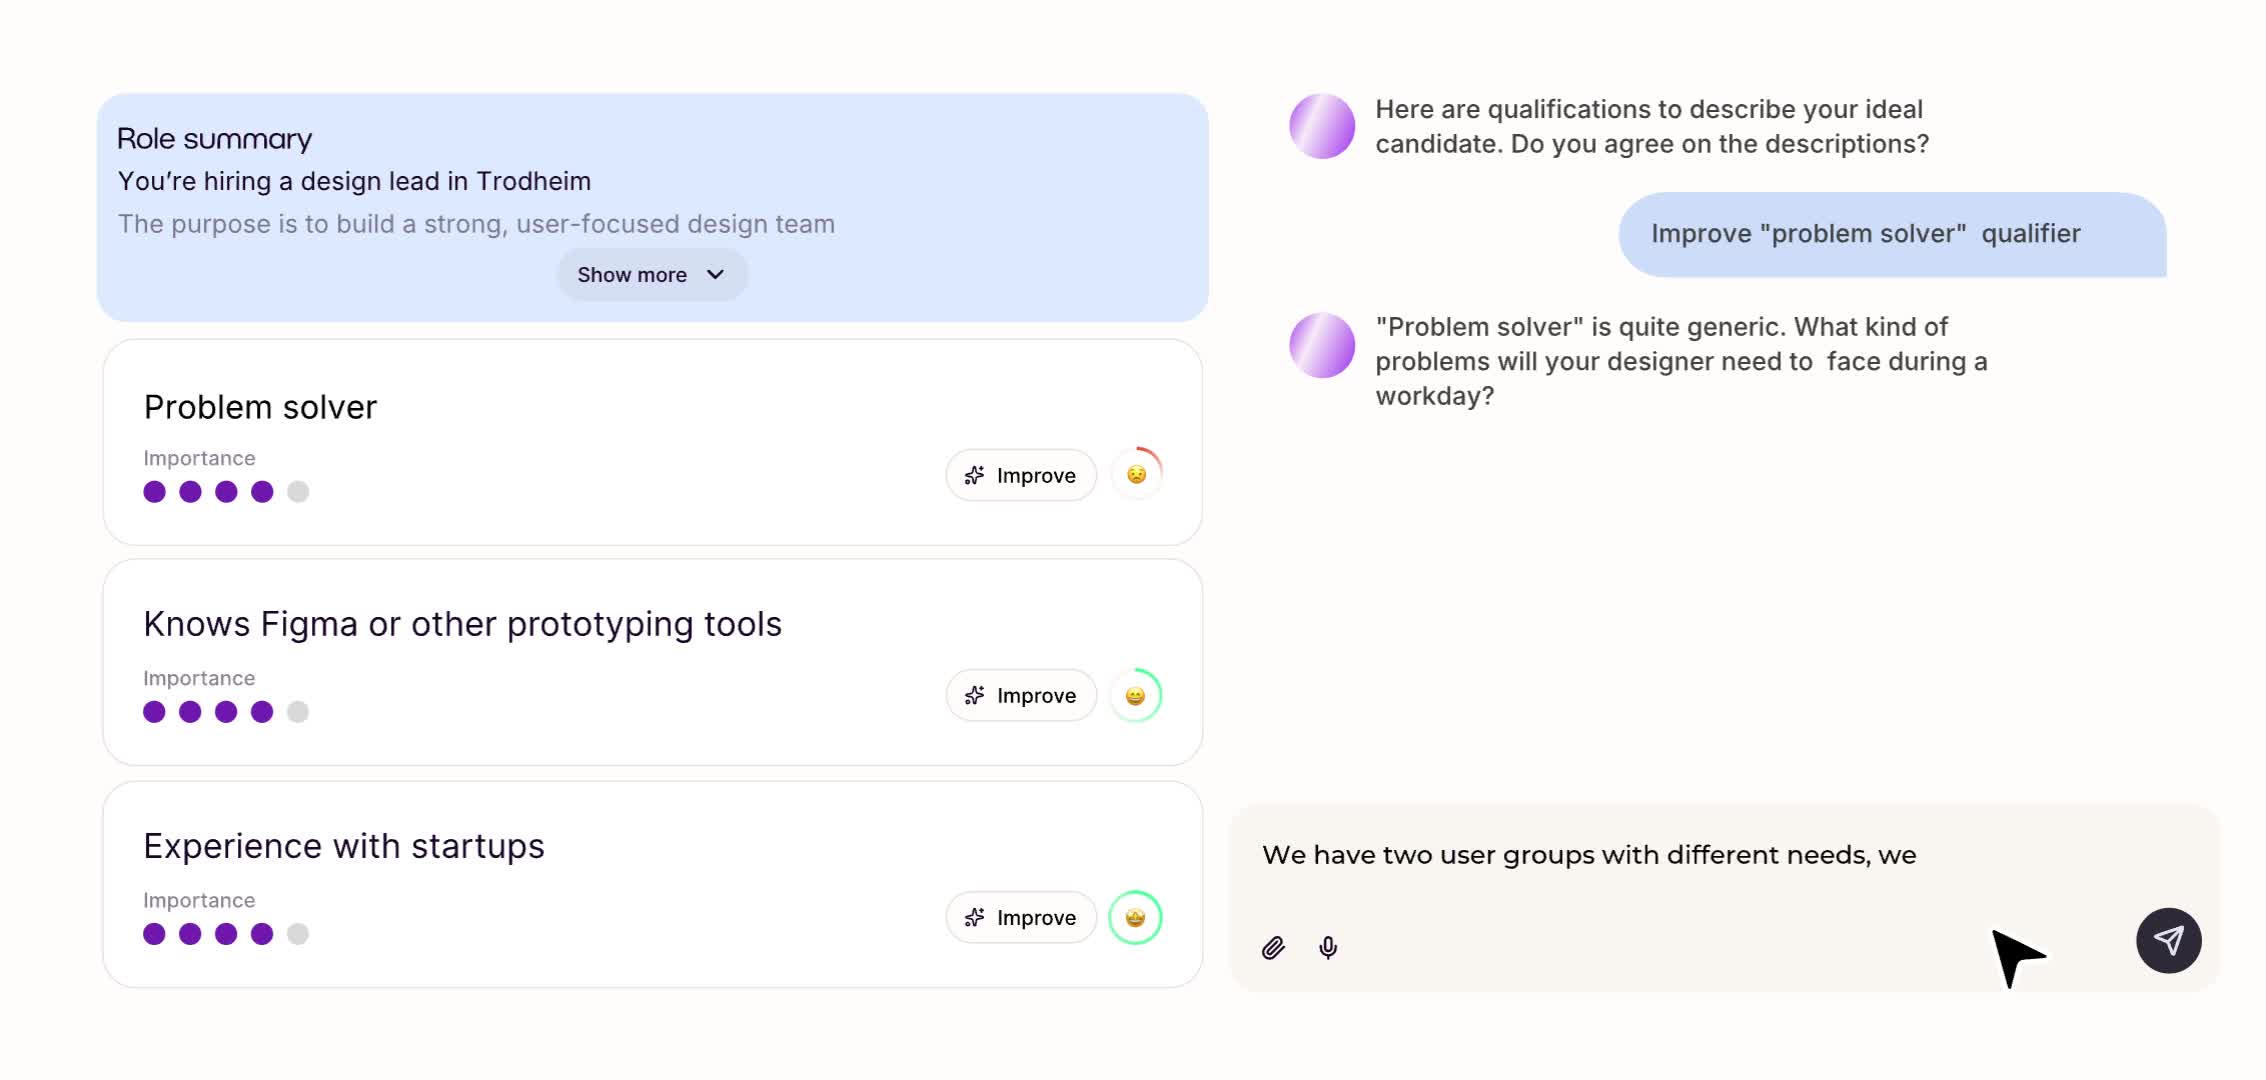This screenshot has width=2266, height=1080.
Task: Click the chevron next to Show more
Action: [715, 275]
